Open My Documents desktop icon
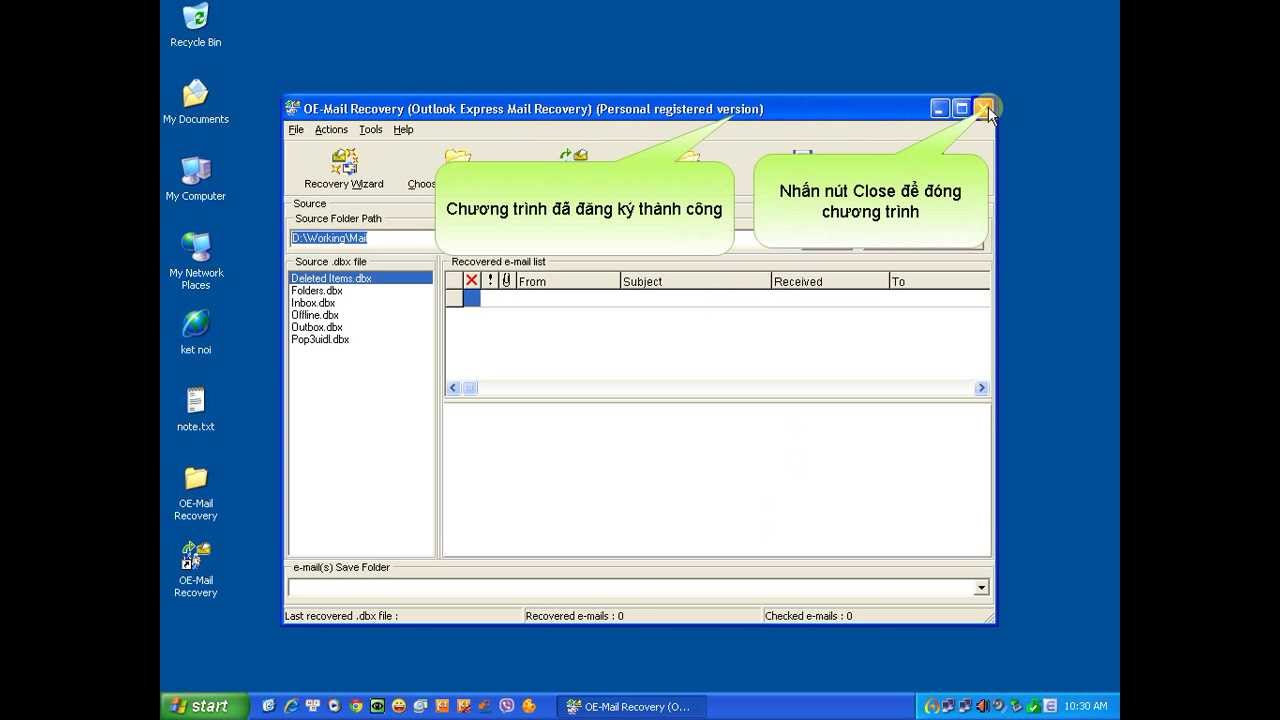Image resolution: width=1280 pixels, height=720 pixels. click(x=196, y=103)
